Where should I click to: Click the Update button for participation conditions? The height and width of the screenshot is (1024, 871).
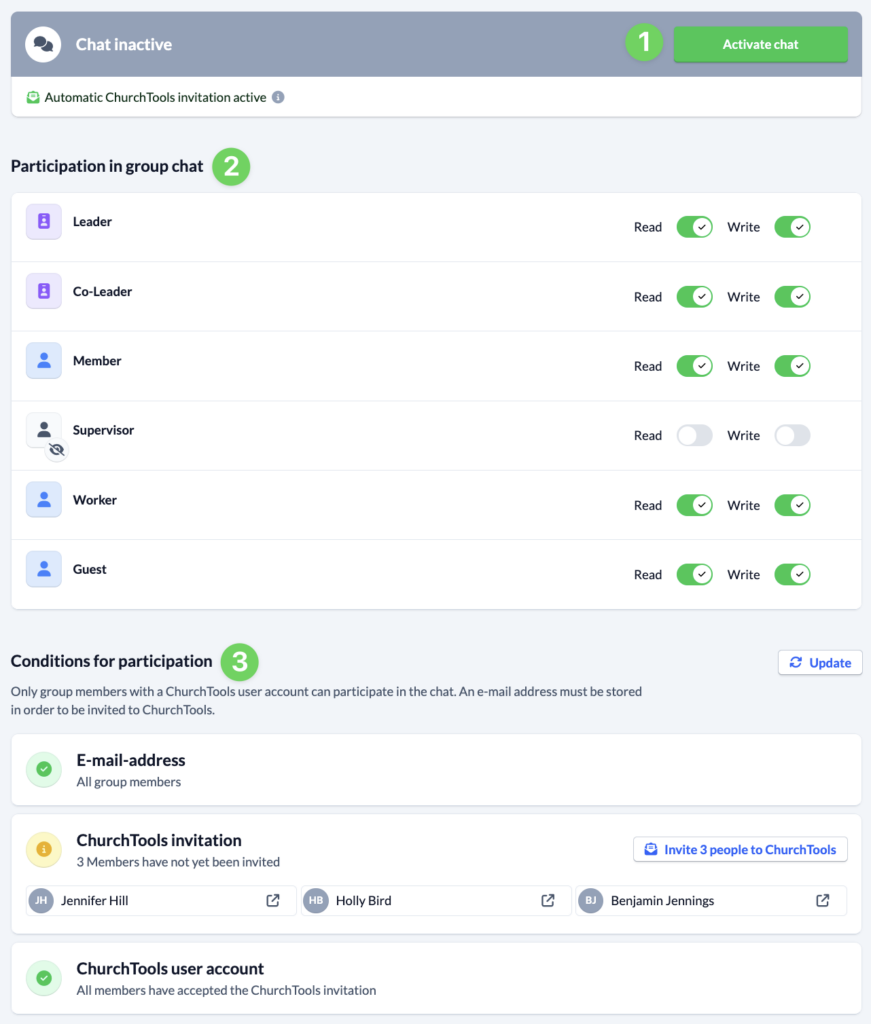coord(820,662)
